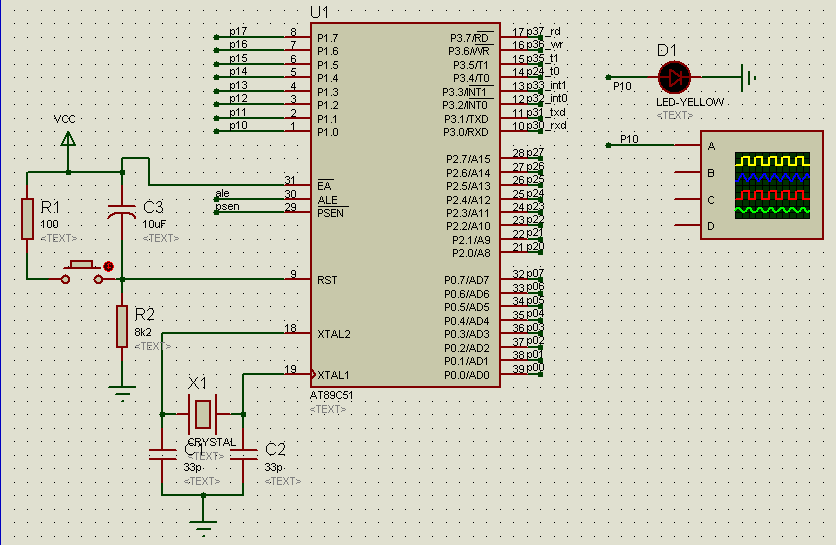Click the p10 net label near pin 1

(238, 125)
